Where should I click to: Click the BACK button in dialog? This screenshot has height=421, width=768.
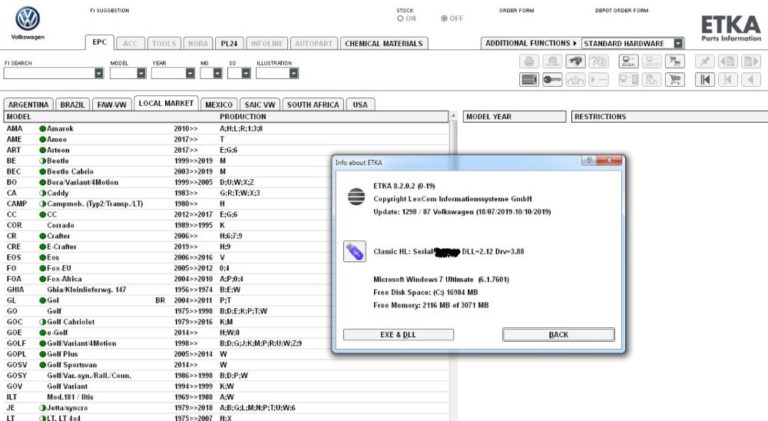[x=558, y=334]
